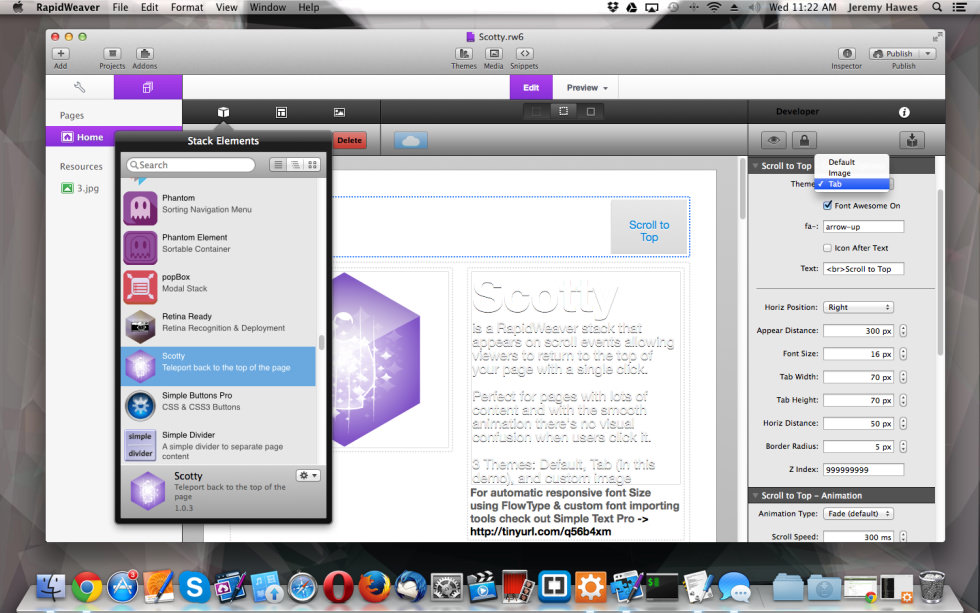Select Tab theme option
Viewport: 980px width, 613px height.
[x=852, y=184]
